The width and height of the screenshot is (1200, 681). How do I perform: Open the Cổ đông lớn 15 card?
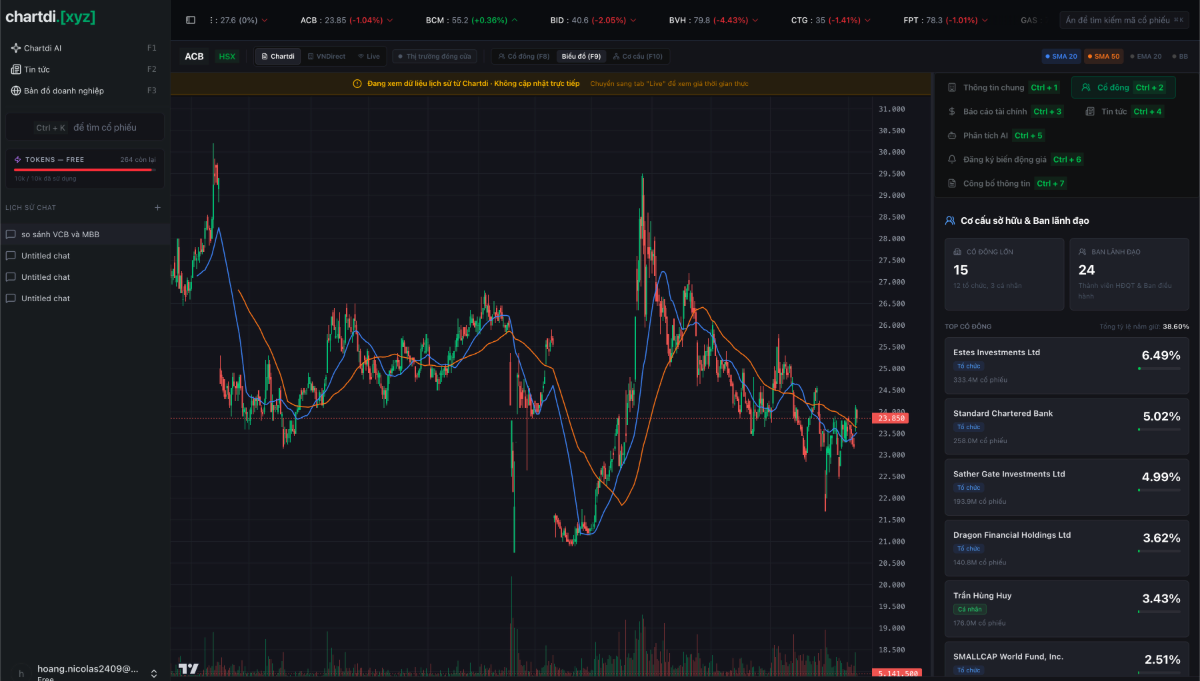coord(1004,274)
